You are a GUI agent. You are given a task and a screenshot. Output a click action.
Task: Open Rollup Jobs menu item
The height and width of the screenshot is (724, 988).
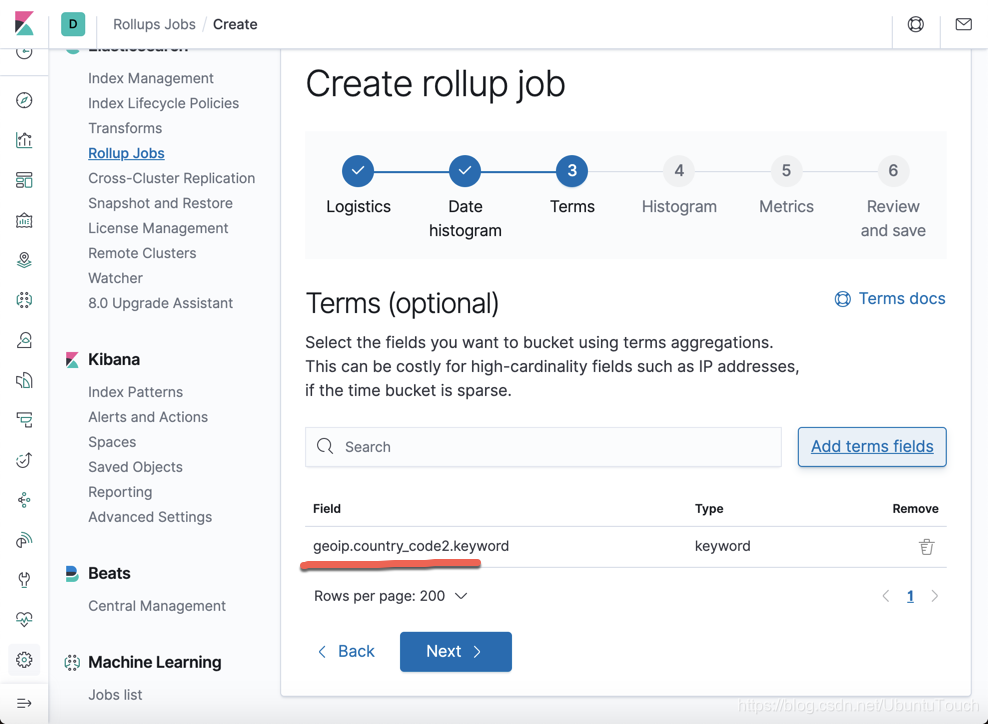[126, 153]
